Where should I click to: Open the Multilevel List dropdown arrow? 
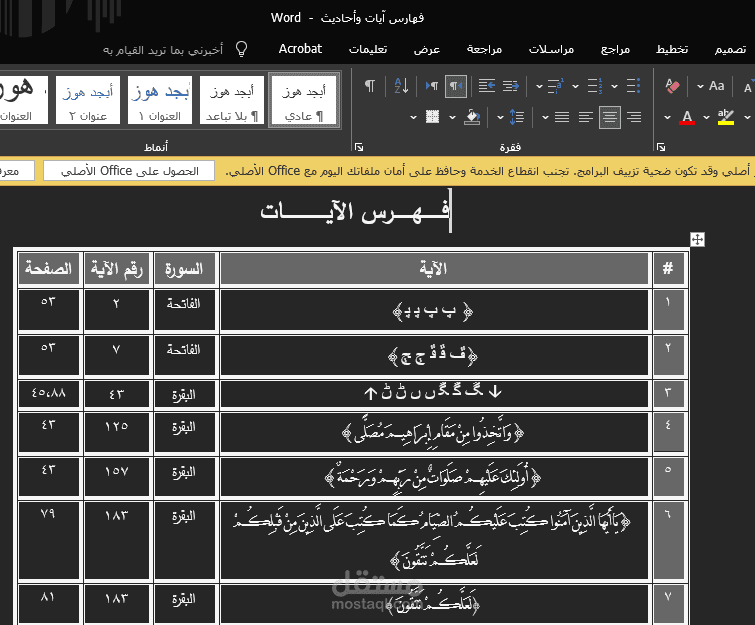[539, 87]
